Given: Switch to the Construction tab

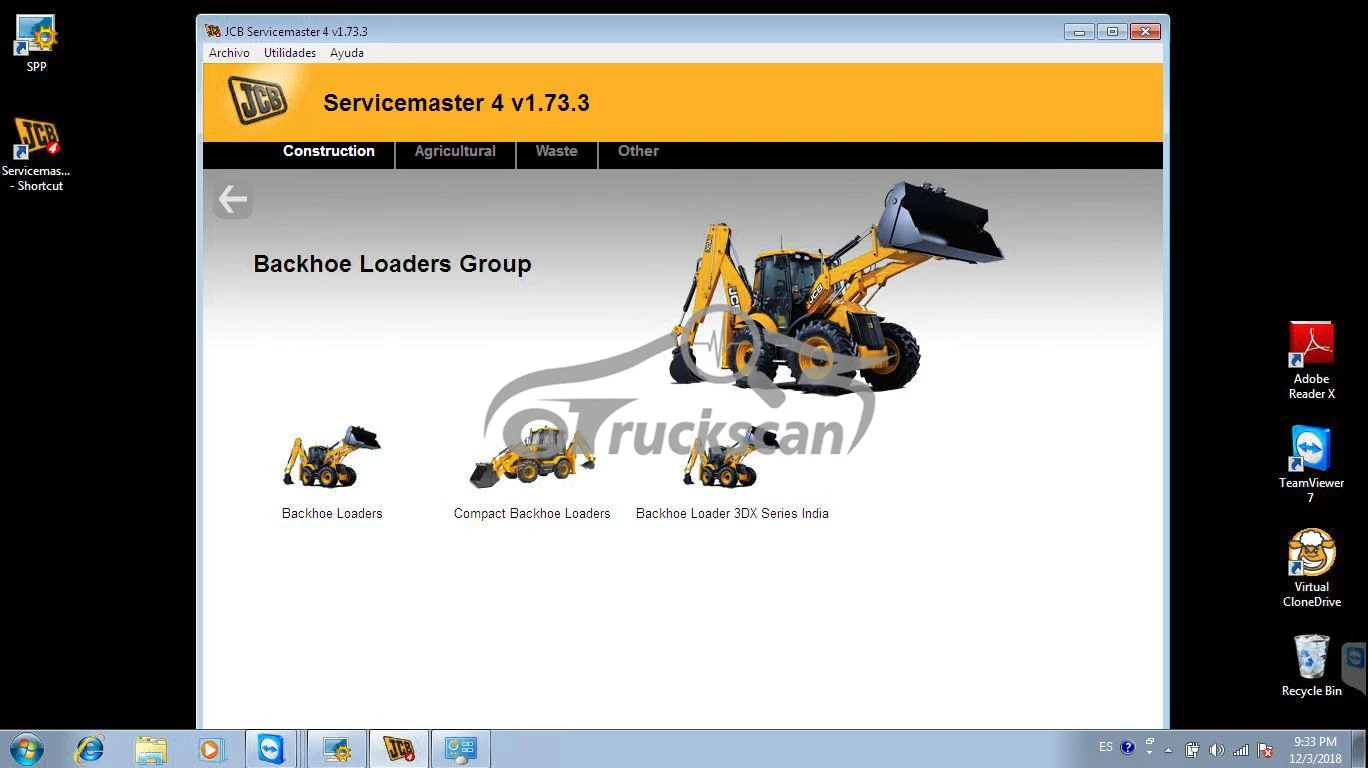Looking at the screenshot, I should pos(329,152).
